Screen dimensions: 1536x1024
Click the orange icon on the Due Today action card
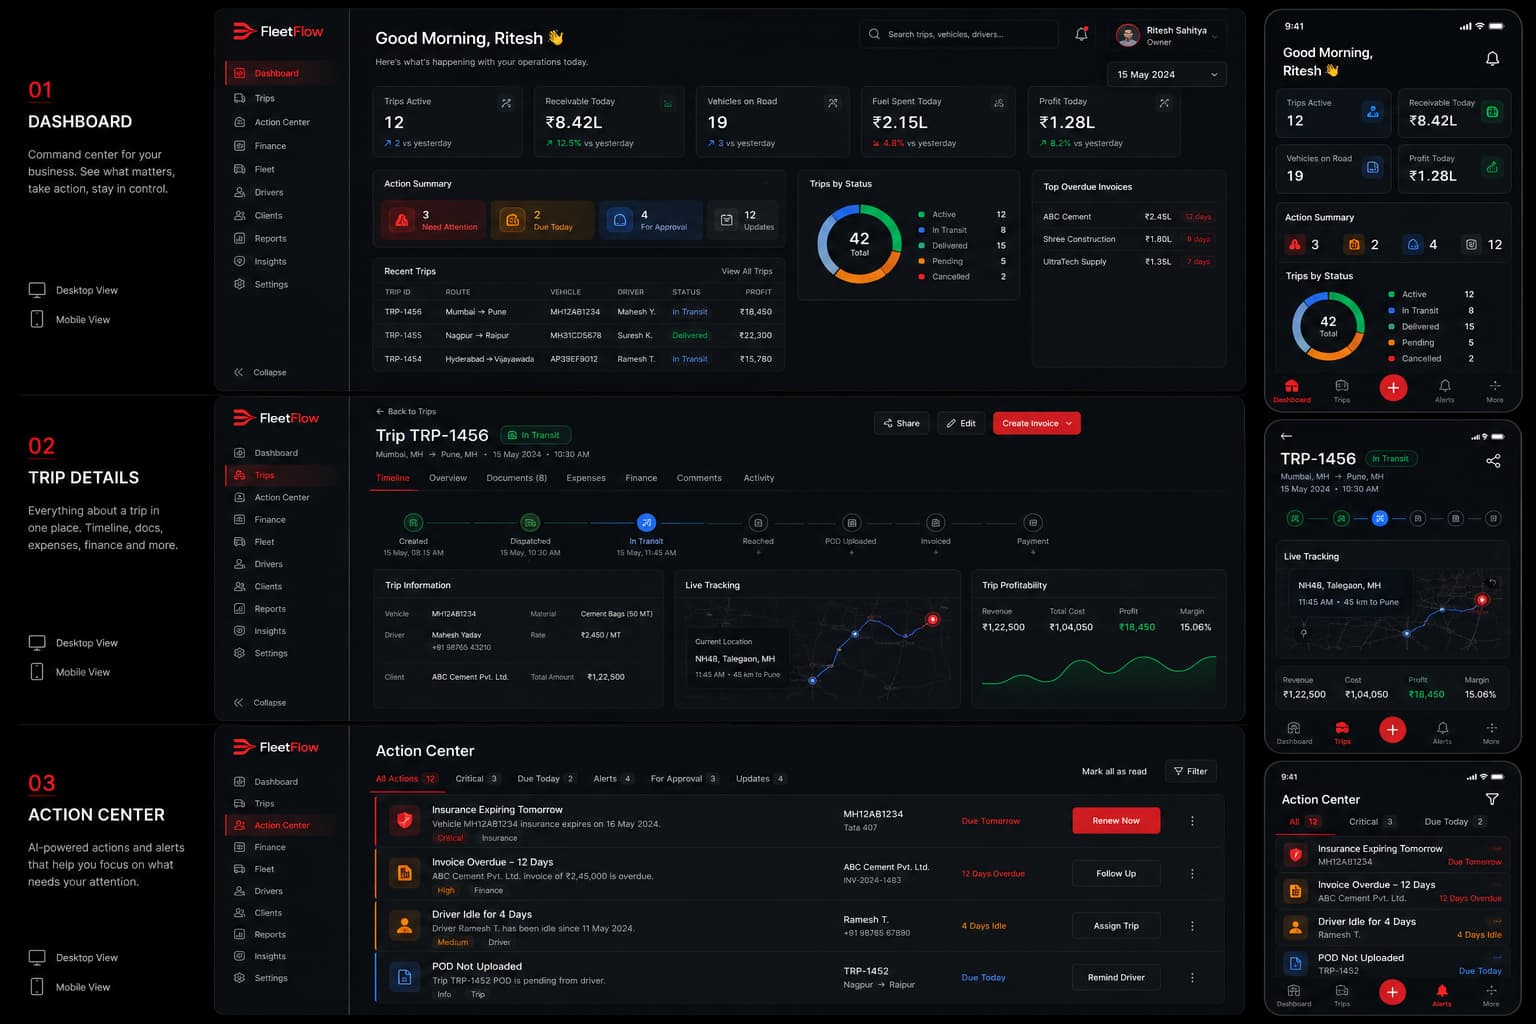pos(512,220)
